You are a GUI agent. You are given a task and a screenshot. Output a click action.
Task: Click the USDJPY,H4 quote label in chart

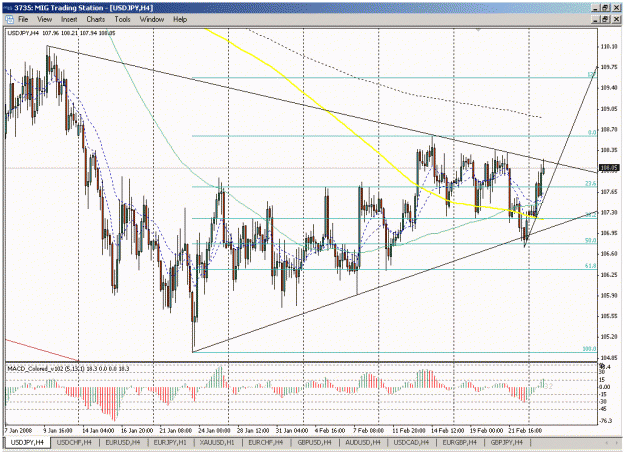pos(61,33)
